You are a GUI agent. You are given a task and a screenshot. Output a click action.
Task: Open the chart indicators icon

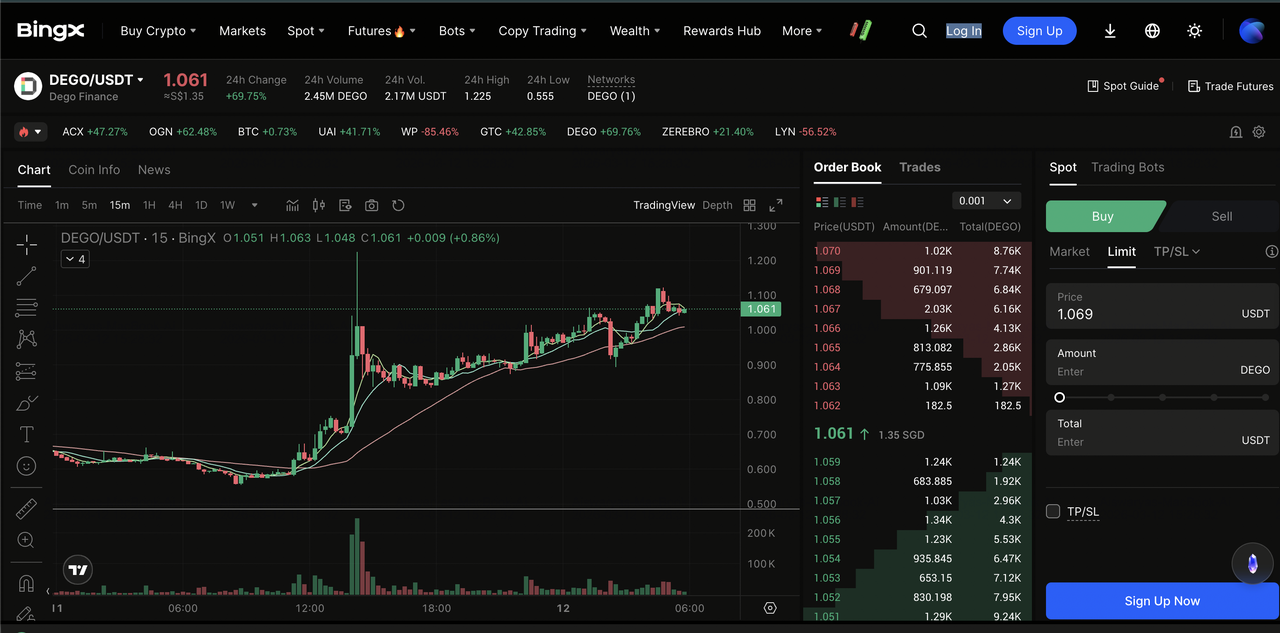pyautogui.click(x=293, y=205)
